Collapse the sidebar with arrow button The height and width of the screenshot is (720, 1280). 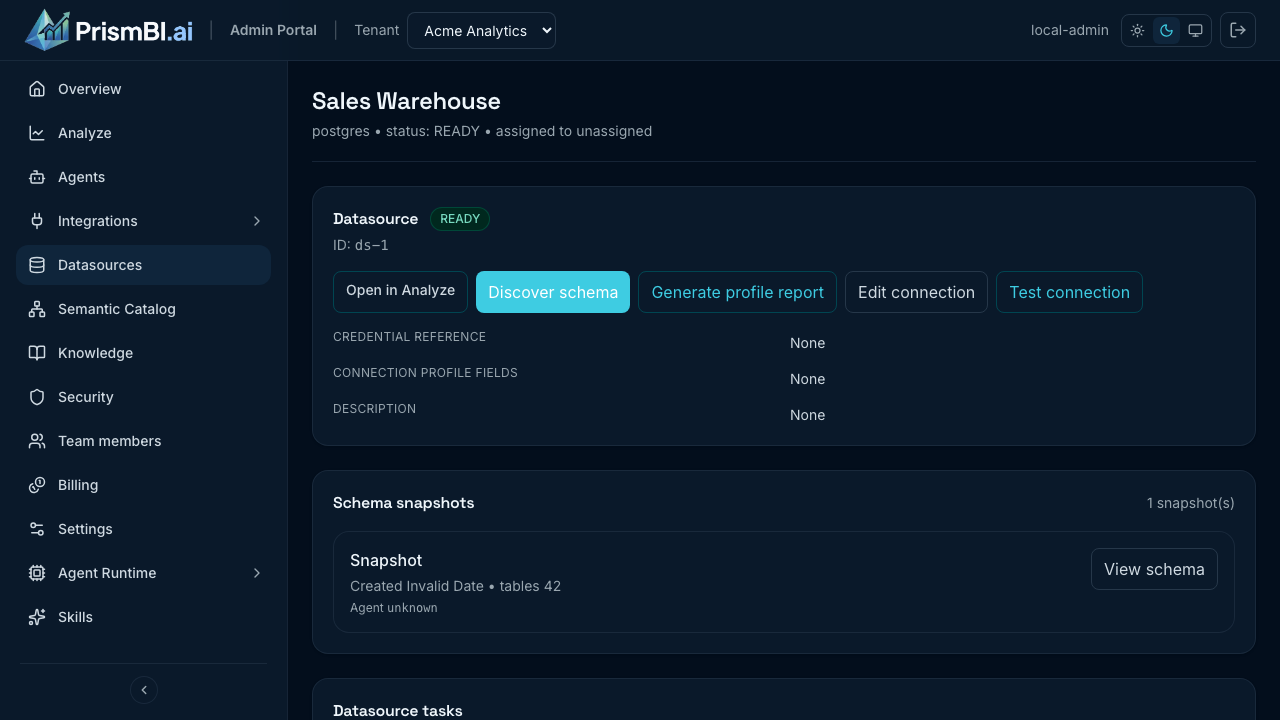(144, 690)
